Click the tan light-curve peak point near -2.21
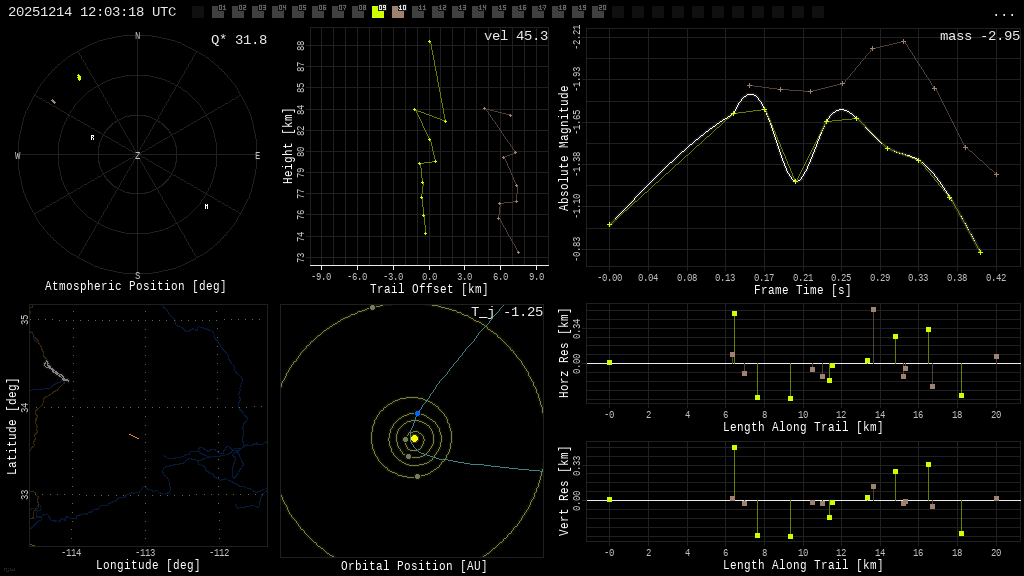Viewport: 1024px width, 576px height. [x=904, y=41]
